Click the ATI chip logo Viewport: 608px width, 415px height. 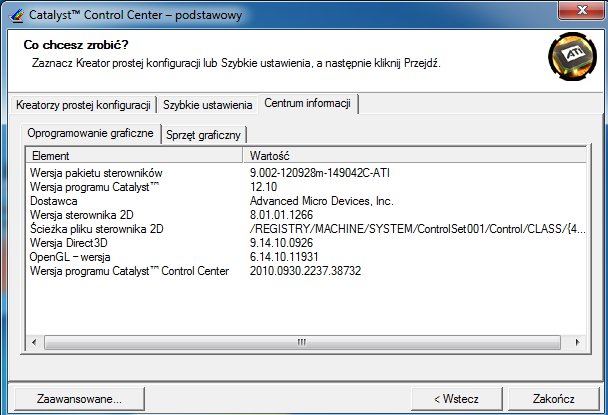[572, 56]
